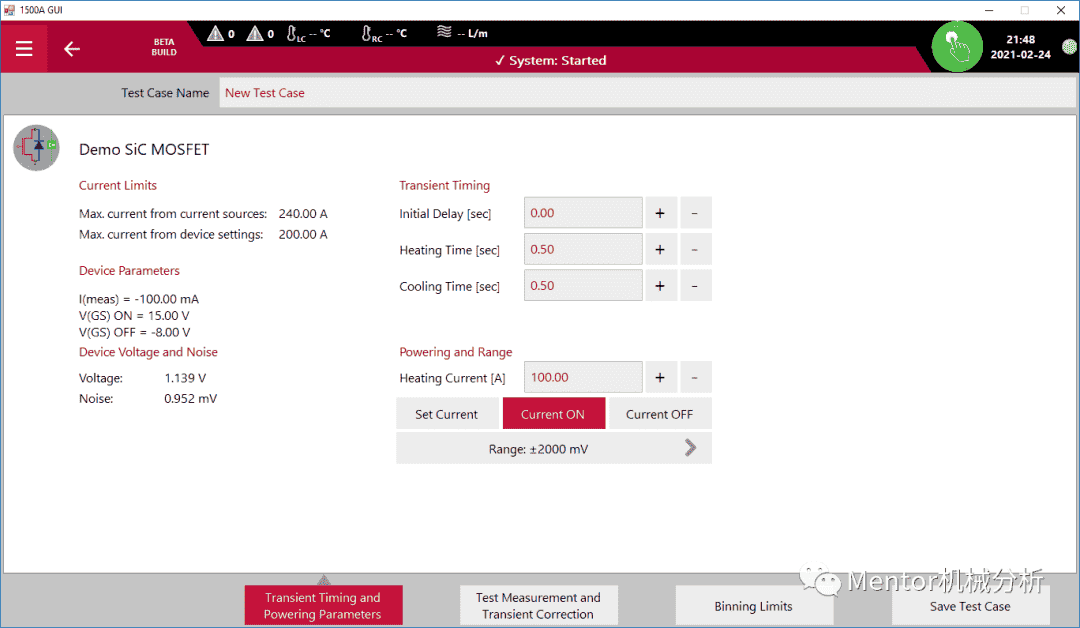Click the flow rate waves icon
This screenshot has width=1080, height=628.
[444, 32]
